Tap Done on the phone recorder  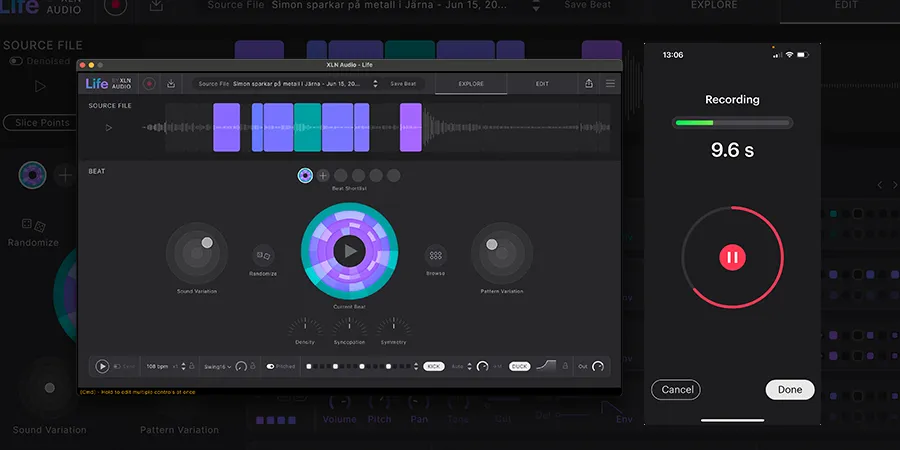pos(790,390)
